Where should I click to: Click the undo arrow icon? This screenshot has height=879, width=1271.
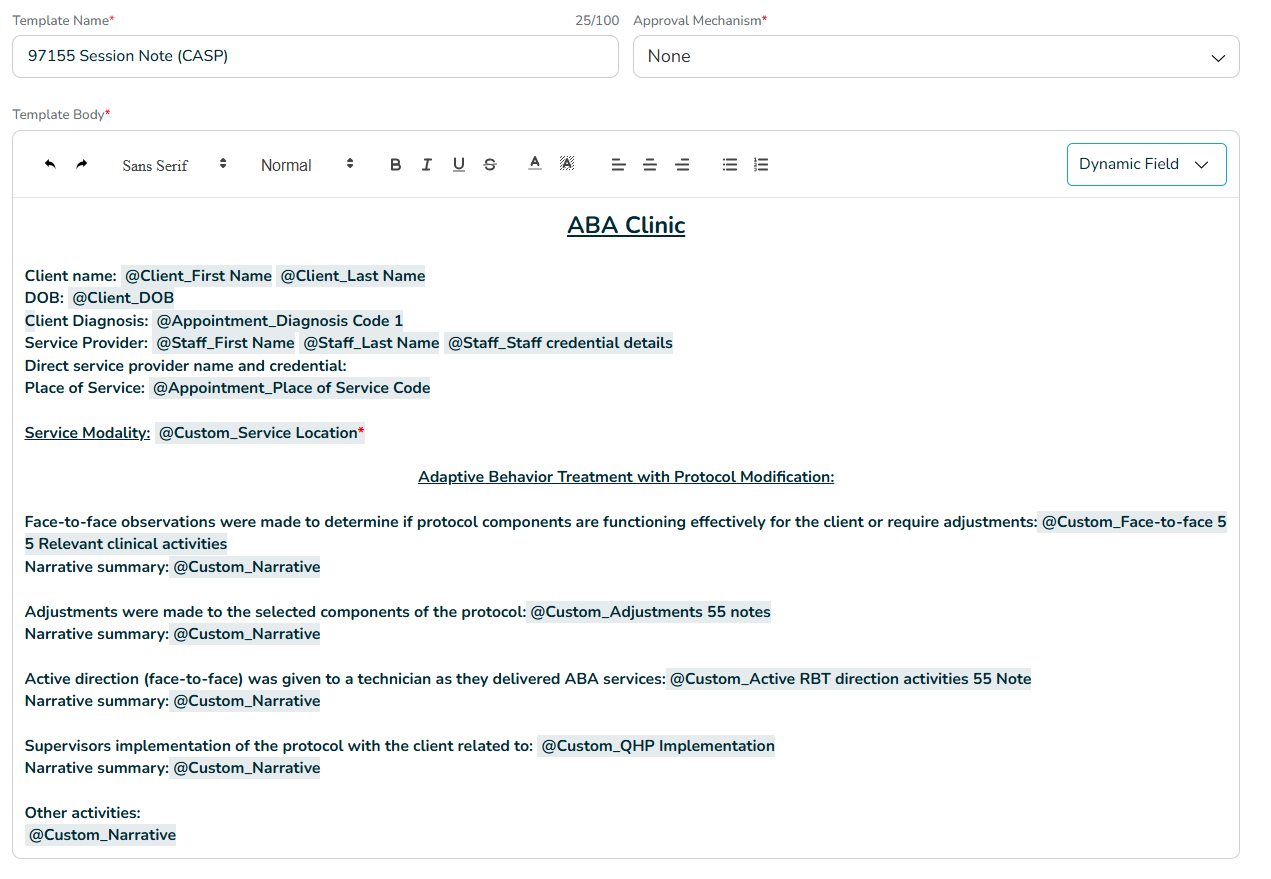pos(50,164)
